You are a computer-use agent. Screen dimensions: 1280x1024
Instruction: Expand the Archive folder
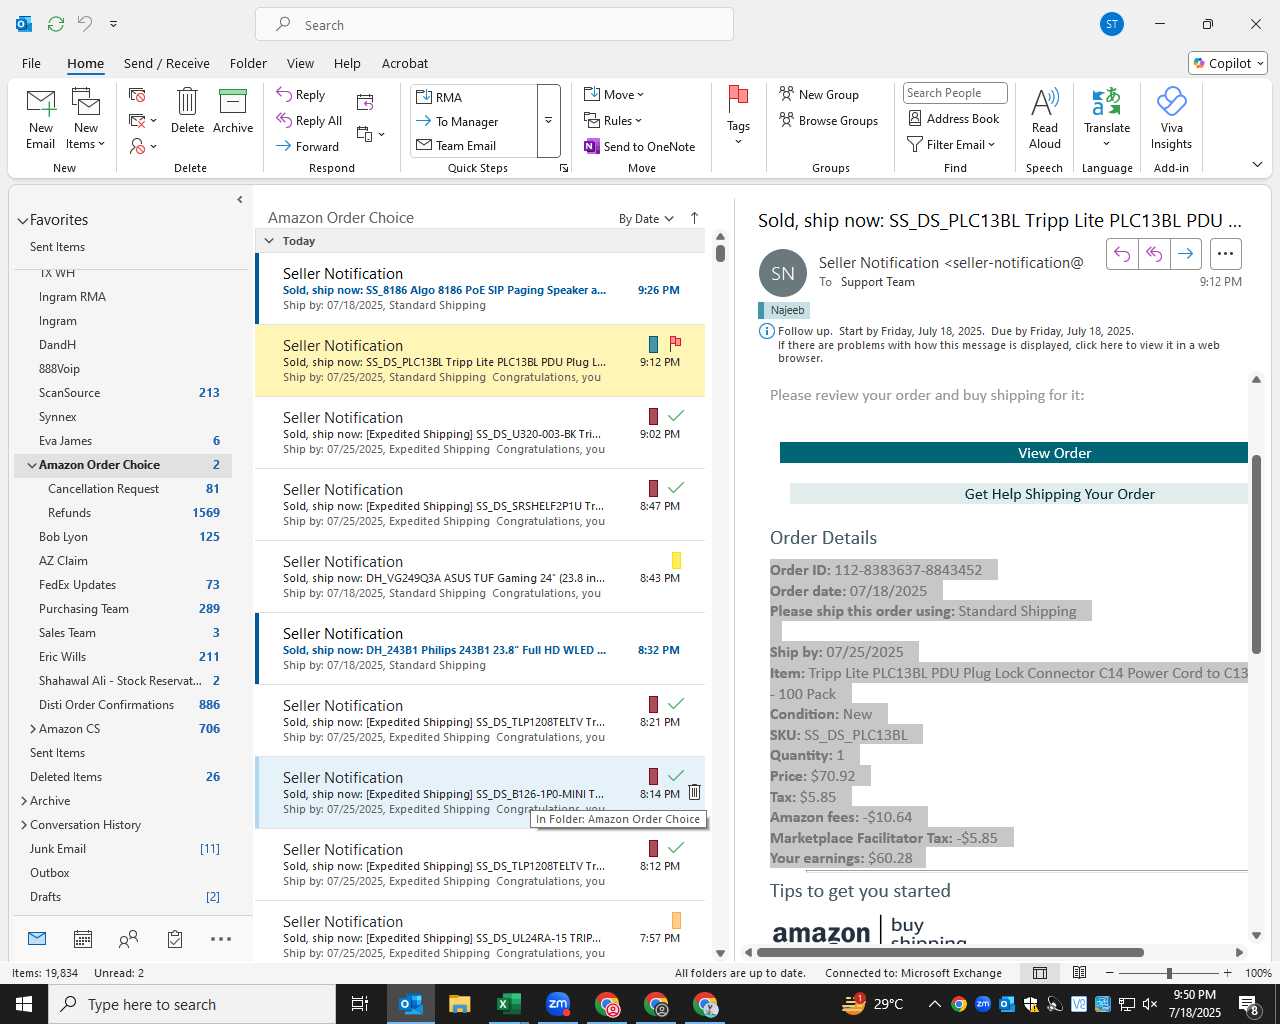tap(24, 801)
